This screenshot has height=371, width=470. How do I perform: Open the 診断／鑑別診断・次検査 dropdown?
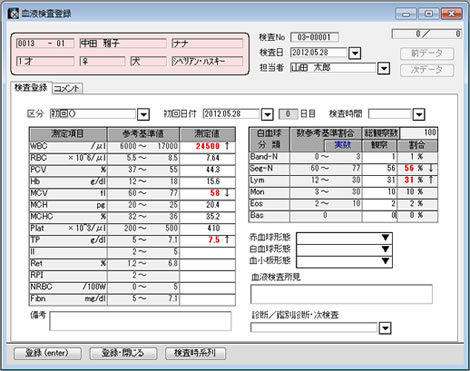[385, 328]
